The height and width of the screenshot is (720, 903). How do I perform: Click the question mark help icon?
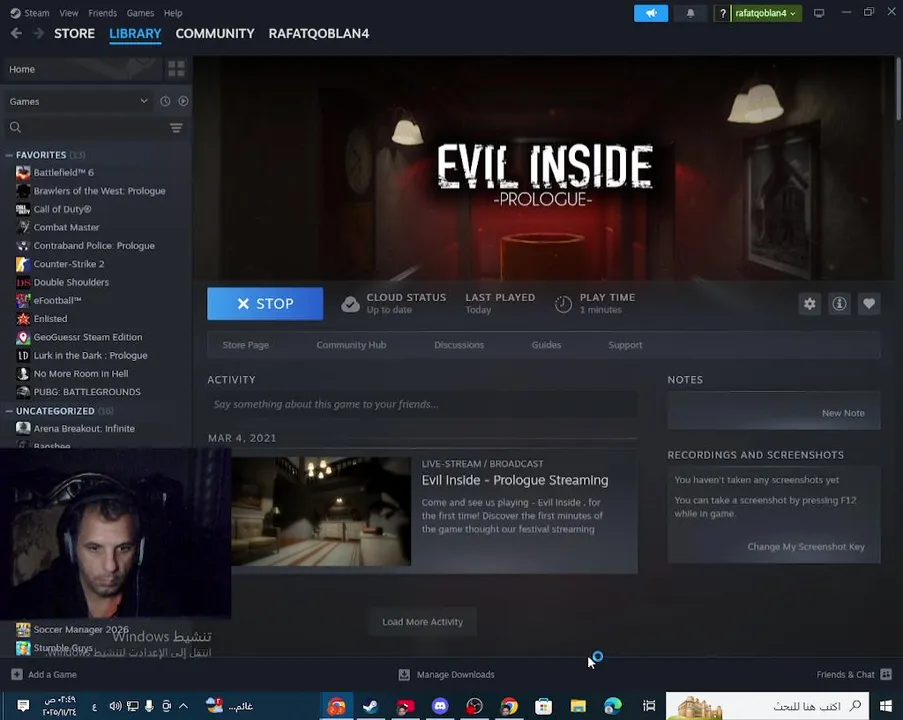(722, 13)
